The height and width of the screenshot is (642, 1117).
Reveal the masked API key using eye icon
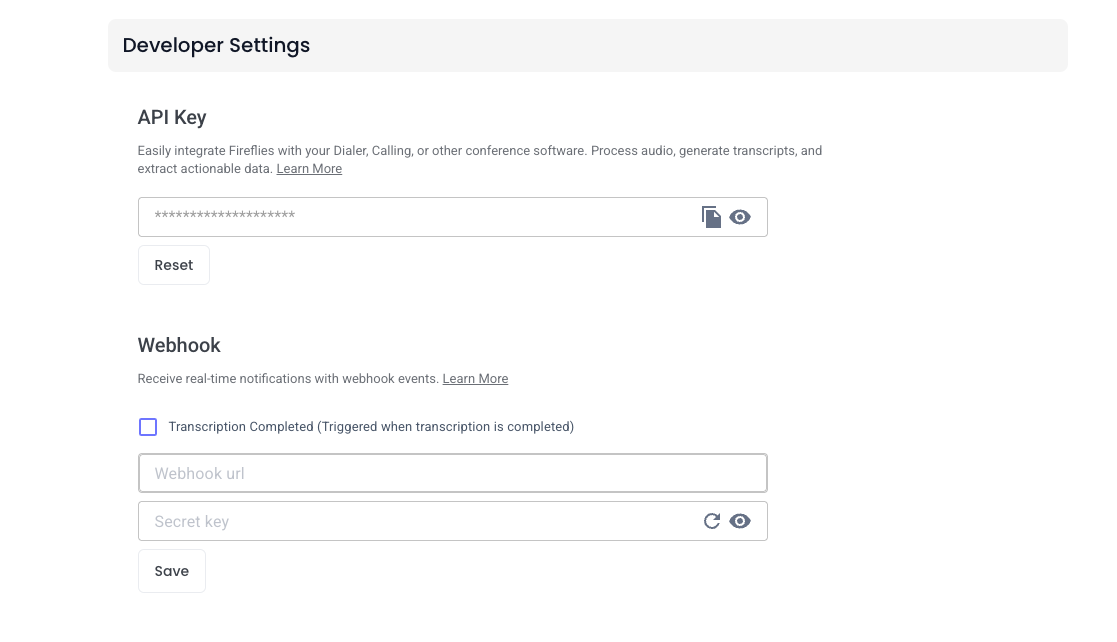[740, 217]
